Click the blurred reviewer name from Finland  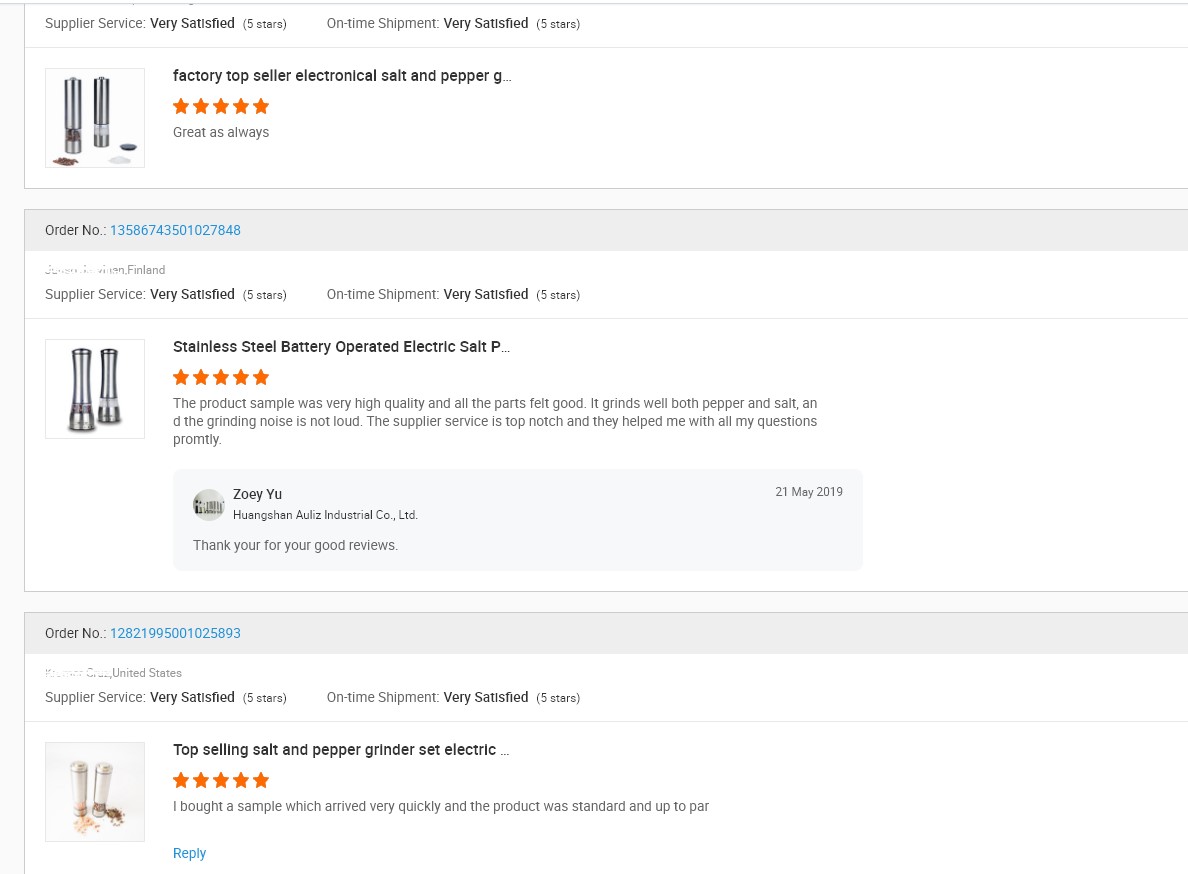85,270
